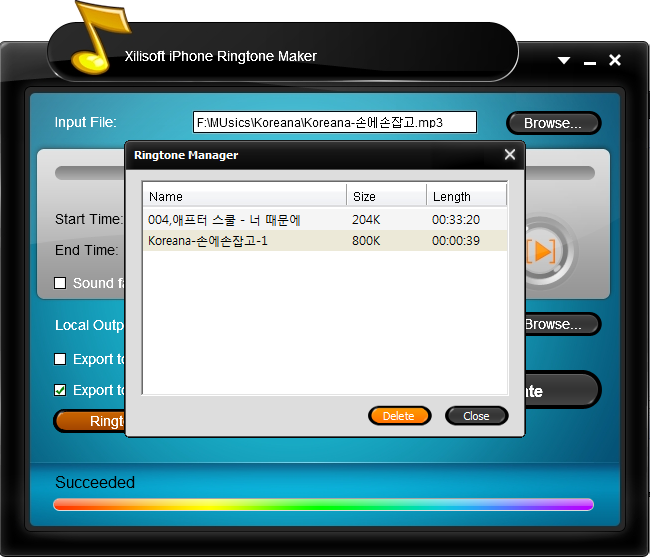Sort list by Name column header
Viewport: 650px width, 557px height.
point(245,196)
